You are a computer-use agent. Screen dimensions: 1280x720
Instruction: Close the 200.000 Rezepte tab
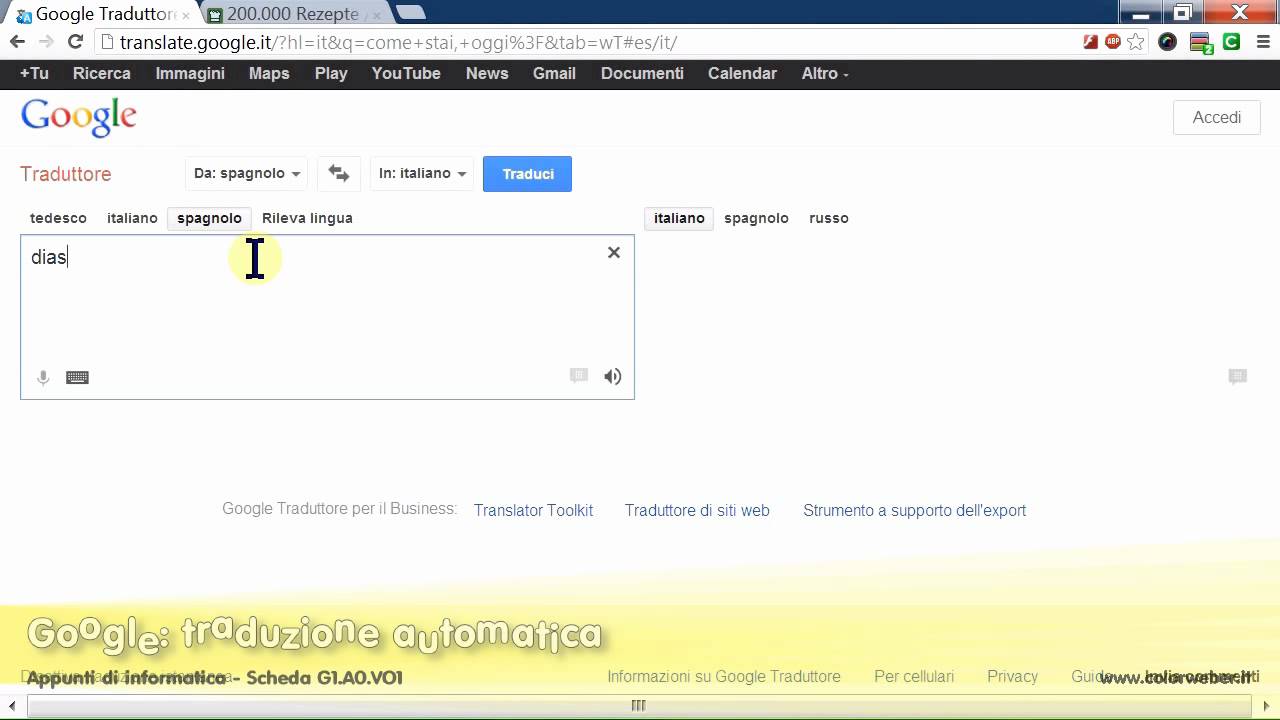(376, 16)
